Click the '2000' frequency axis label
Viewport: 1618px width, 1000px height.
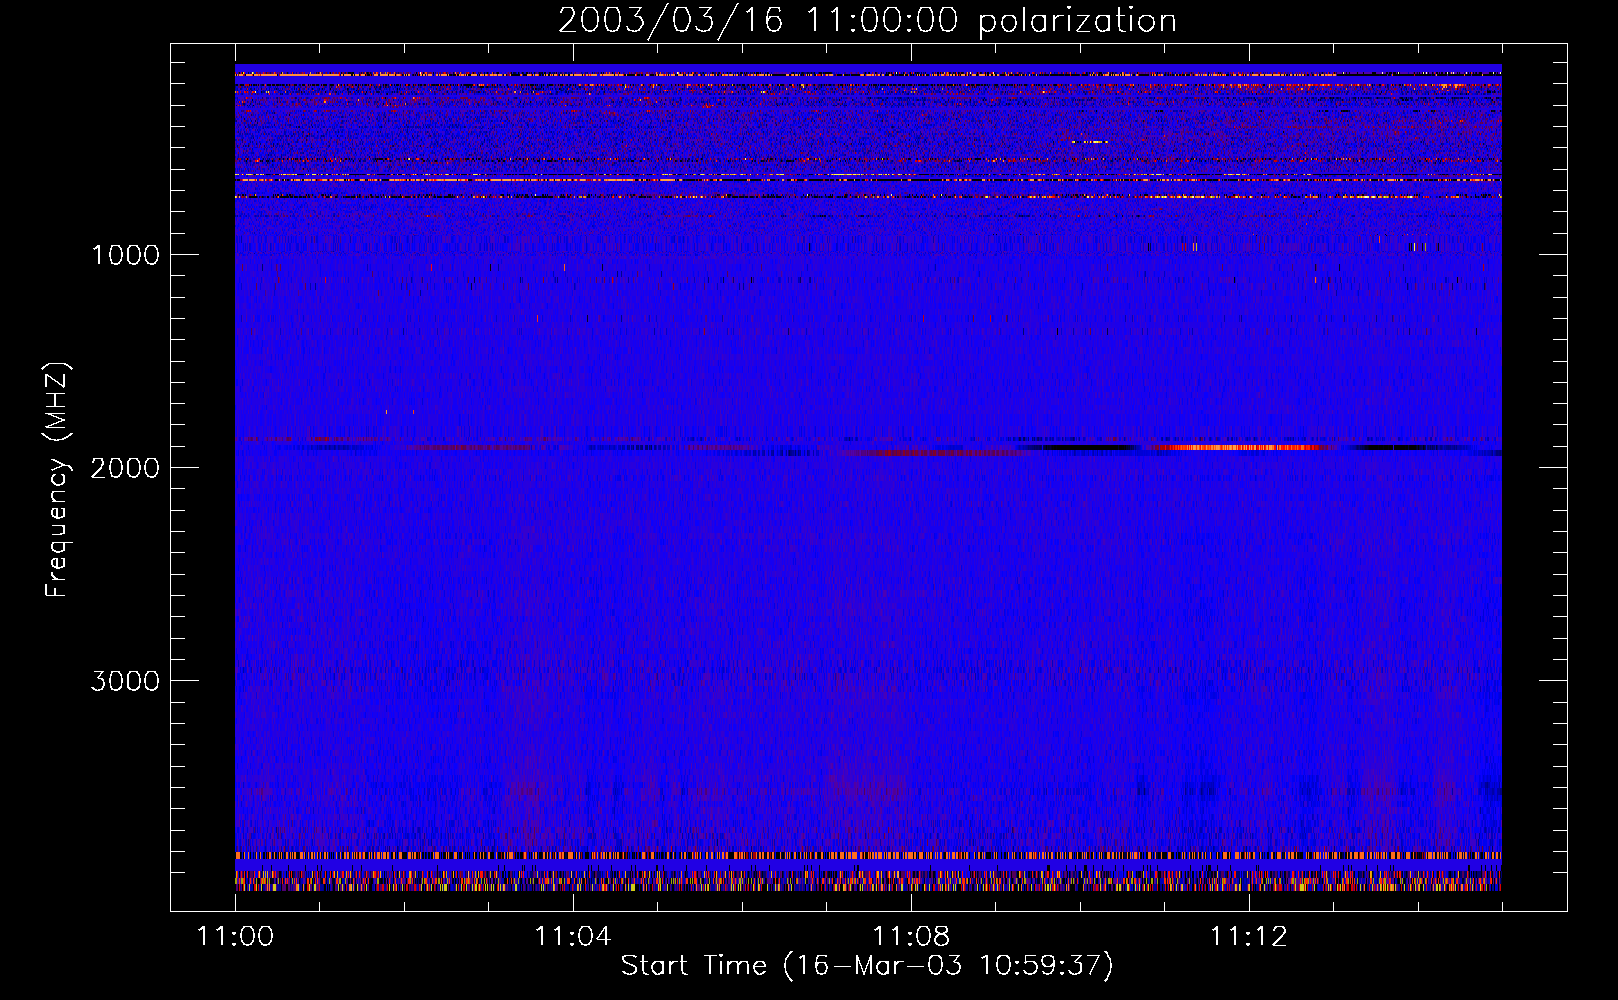click(x=125, y=468)
